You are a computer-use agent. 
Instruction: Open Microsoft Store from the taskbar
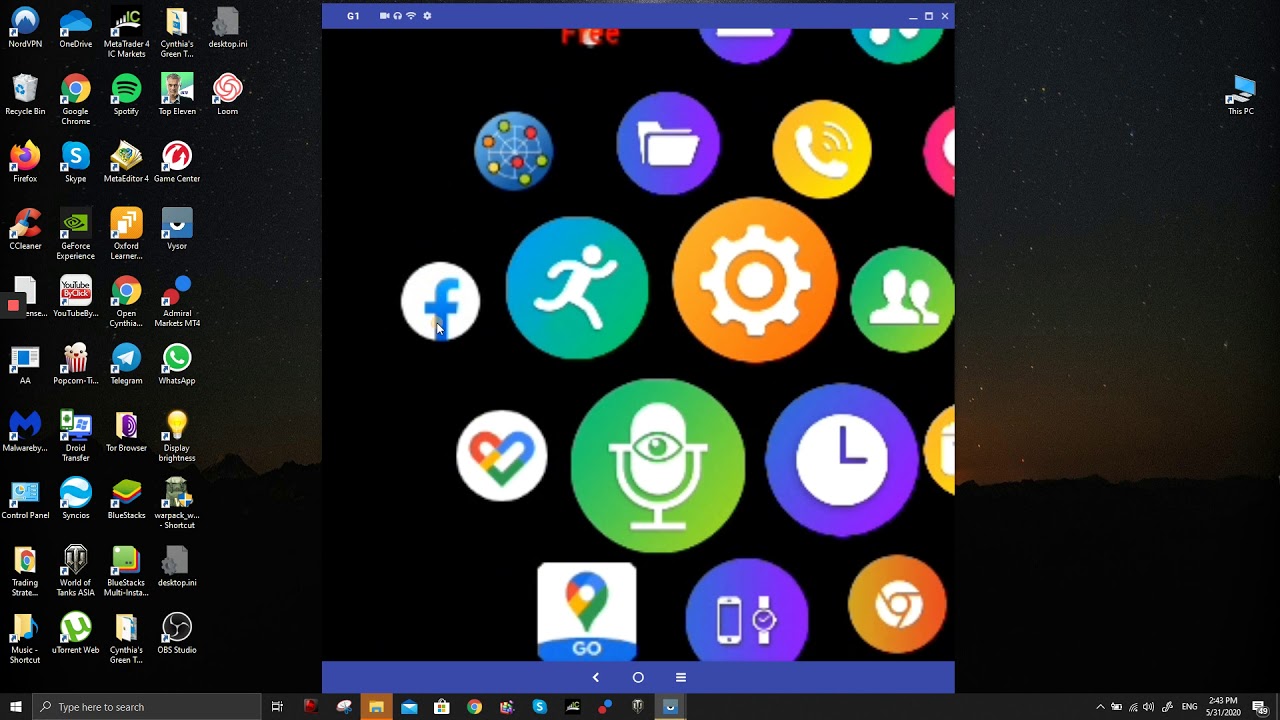(442, 707)
